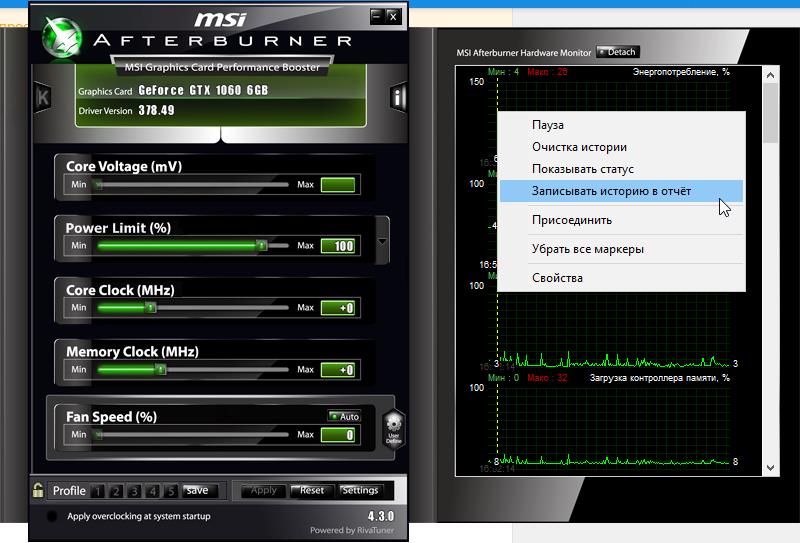Select Убрать все маркеры entry
Viewport: 800px width, 543px height.
coord(621,249)
